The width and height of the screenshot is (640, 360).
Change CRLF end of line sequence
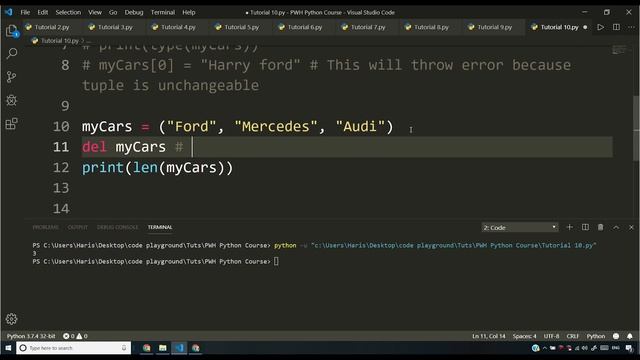pos(573,336)
